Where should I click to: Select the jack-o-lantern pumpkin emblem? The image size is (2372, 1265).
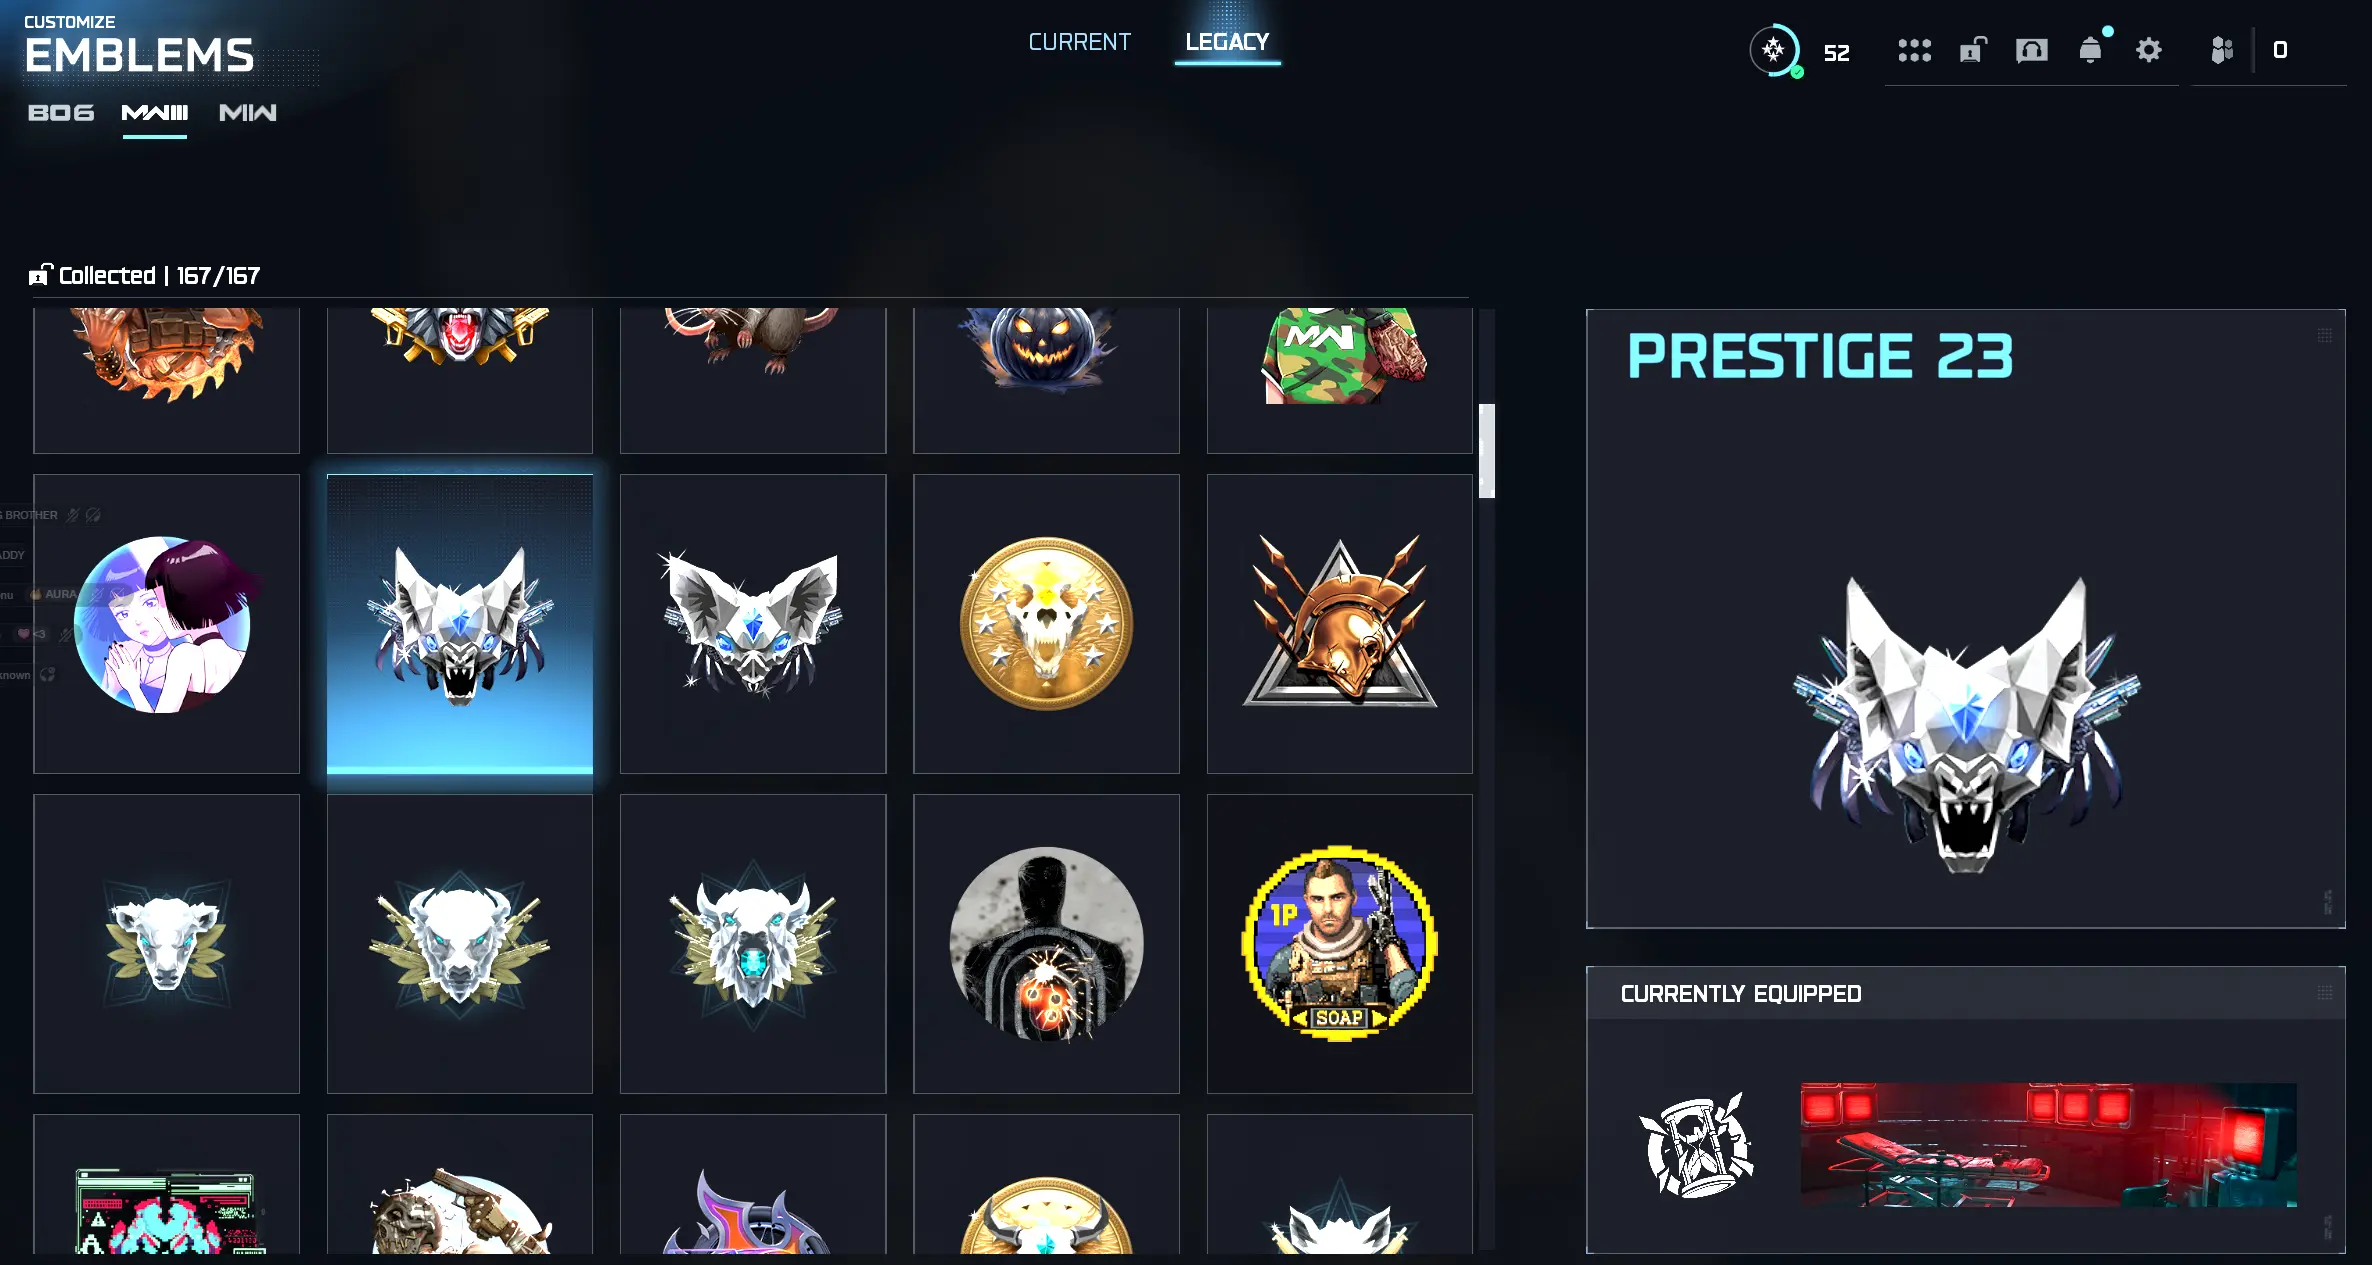point(1046,380)
